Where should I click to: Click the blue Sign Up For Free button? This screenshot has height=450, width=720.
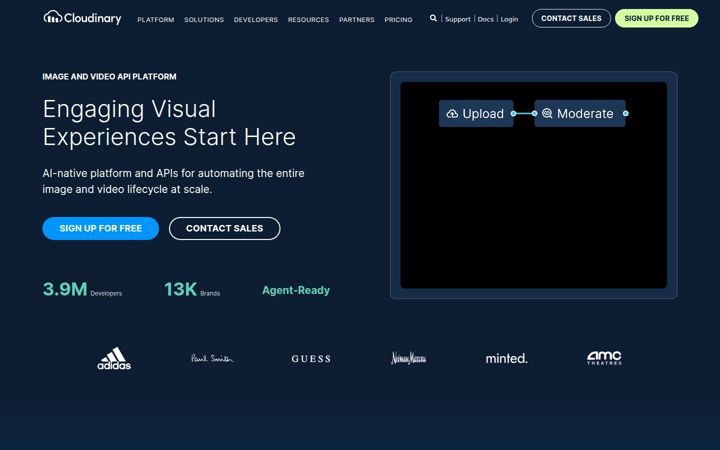101,228
